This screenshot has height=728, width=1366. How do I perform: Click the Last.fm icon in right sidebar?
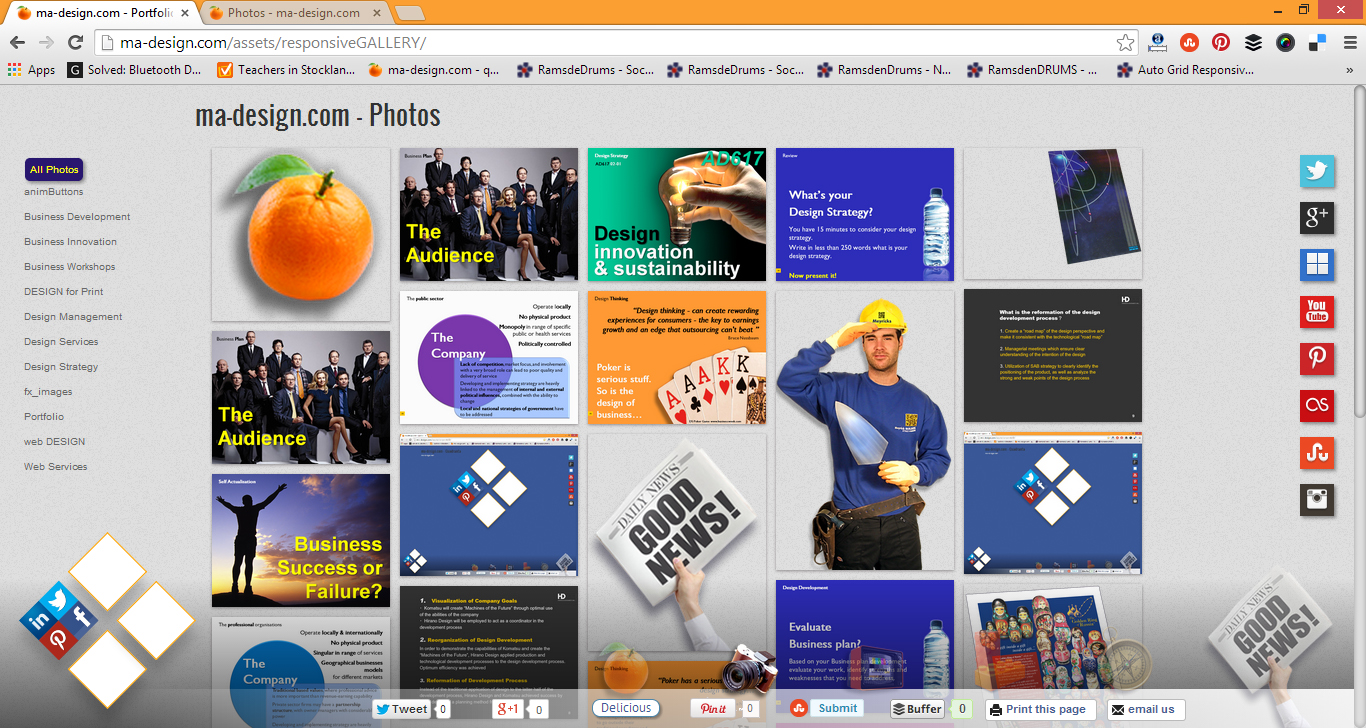(x=1316, y=405)
